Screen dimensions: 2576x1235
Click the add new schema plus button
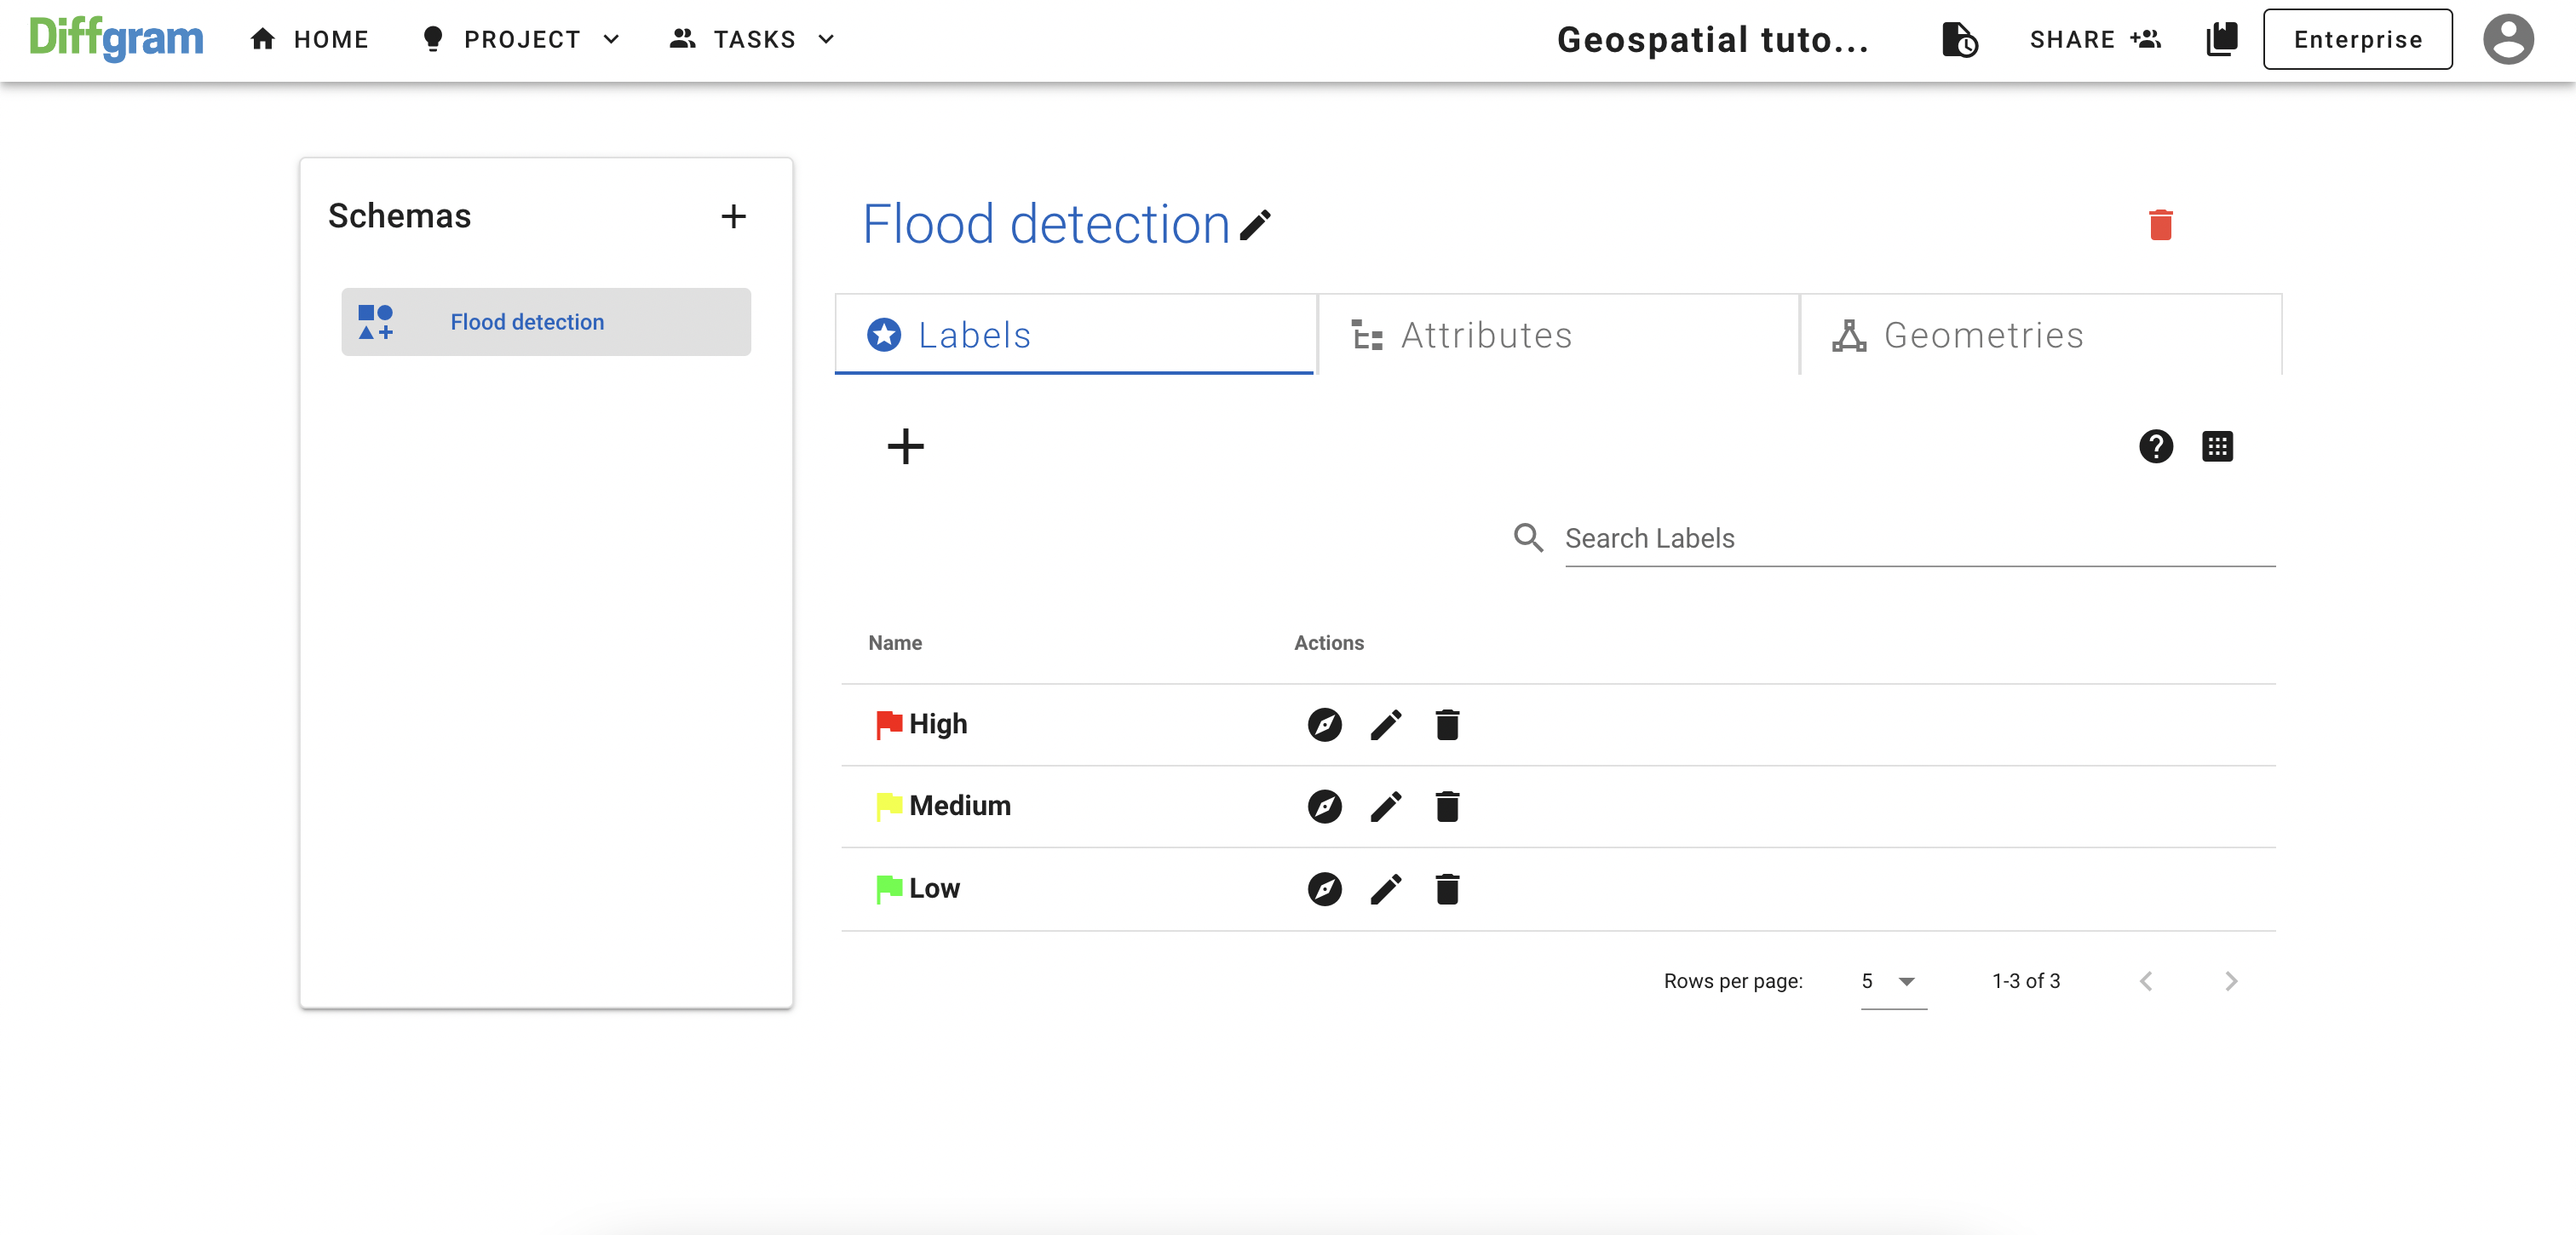click(734, 214)
